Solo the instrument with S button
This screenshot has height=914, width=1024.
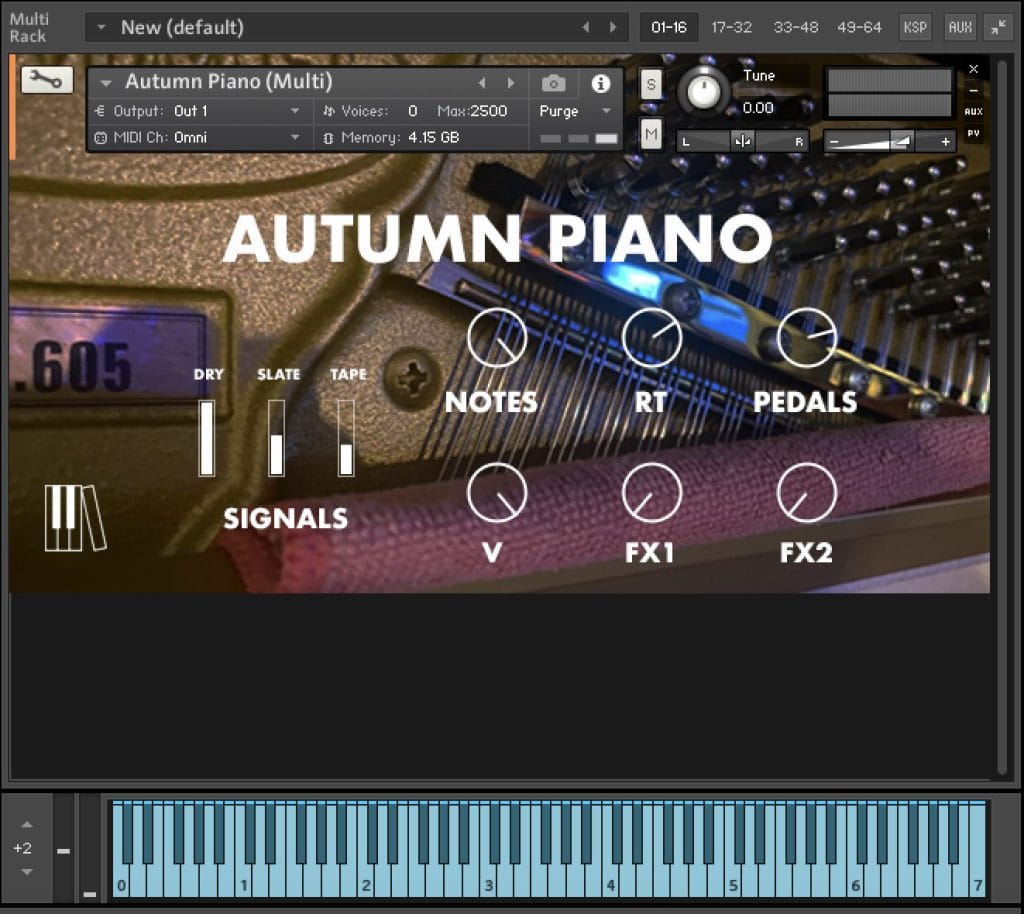pyautogui.click(x=651, y=84)
